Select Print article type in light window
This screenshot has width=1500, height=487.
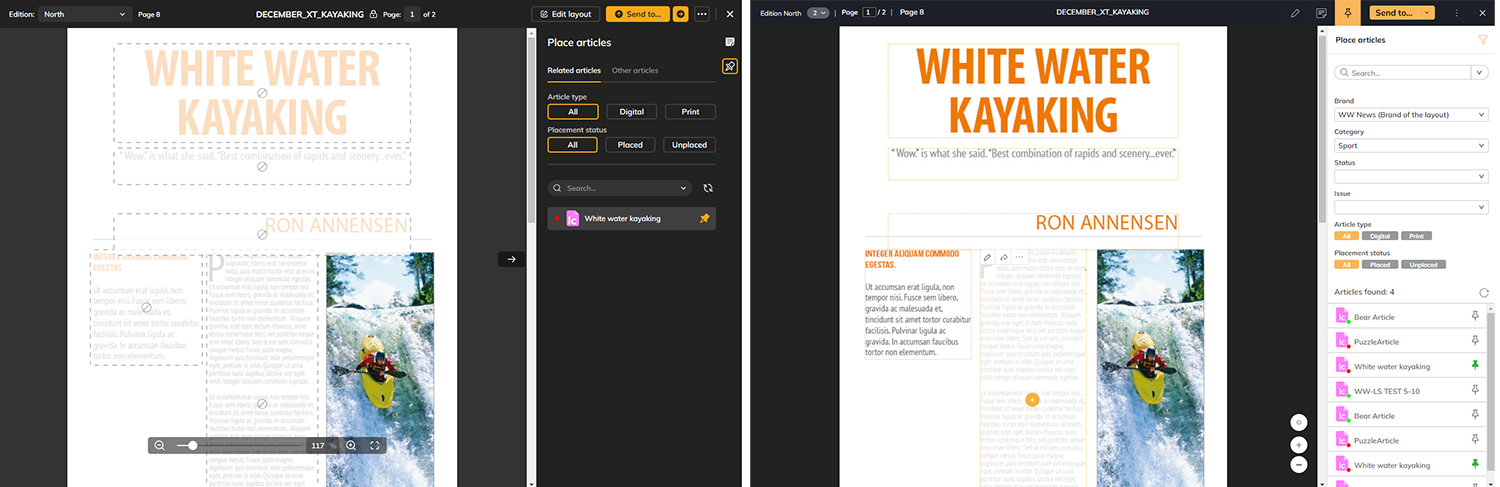point(1416,236)
